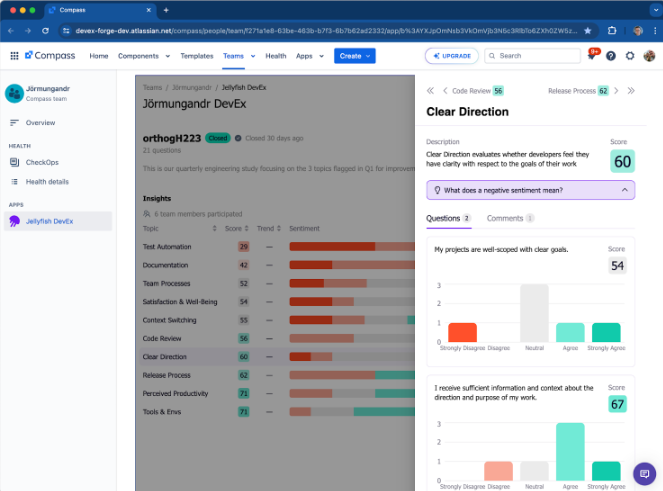Image resolution: width=663 pixels, height=491 pixels.
Task: Click the Upgrade button
Action: click(451, 56)
